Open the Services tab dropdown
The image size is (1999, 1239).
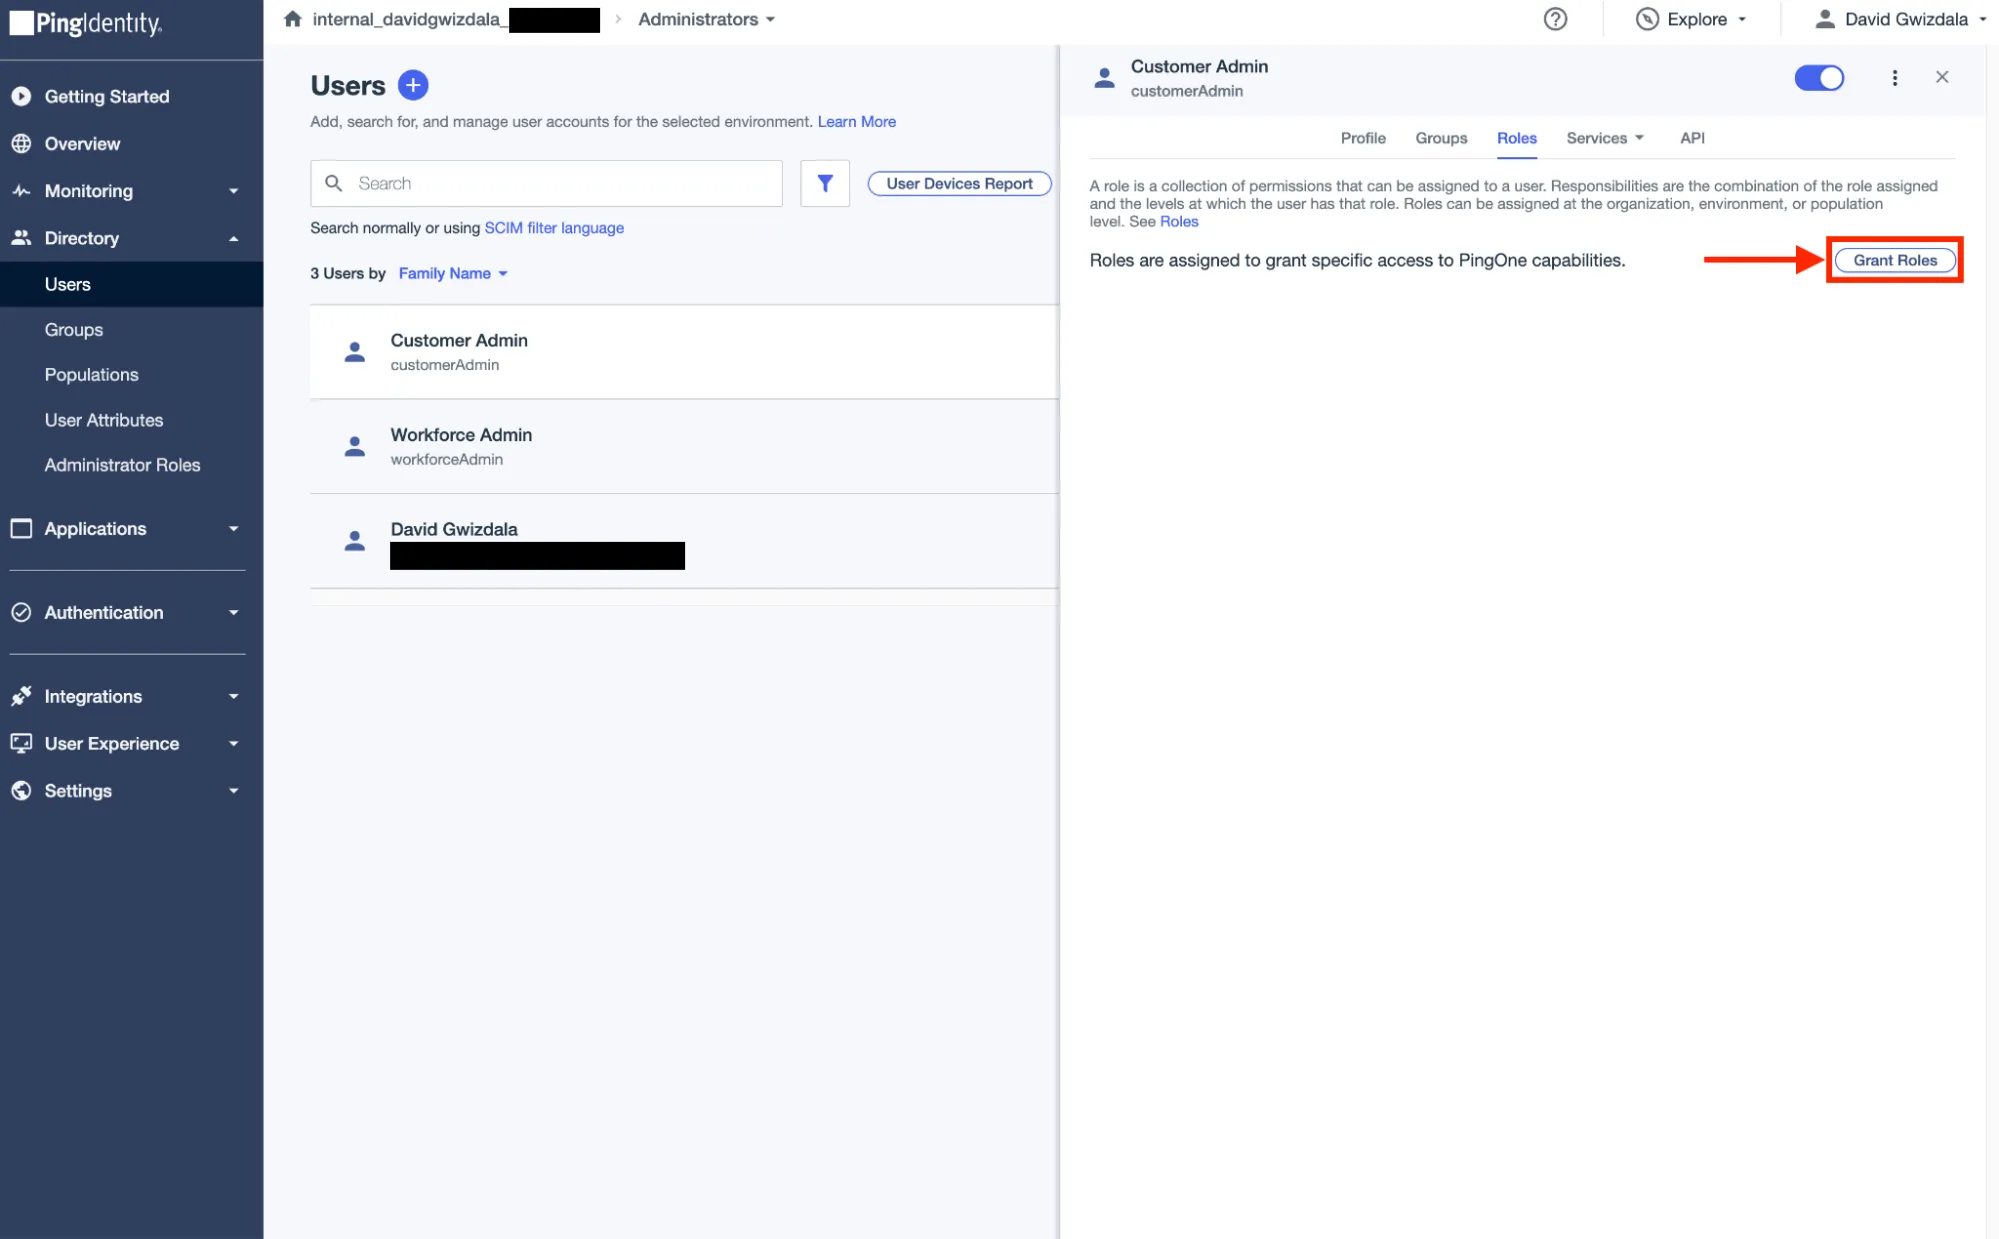pyautogui.click(x=1605, y=138)
